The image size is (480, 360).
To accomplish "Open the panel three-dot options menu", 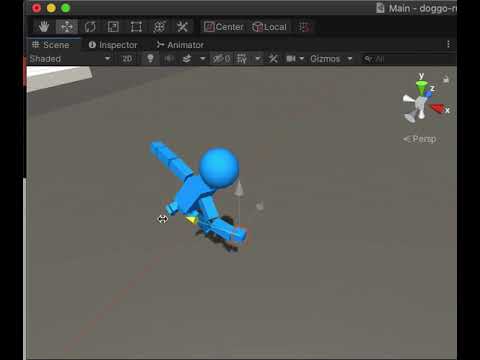I will click(x=448, y=44).
